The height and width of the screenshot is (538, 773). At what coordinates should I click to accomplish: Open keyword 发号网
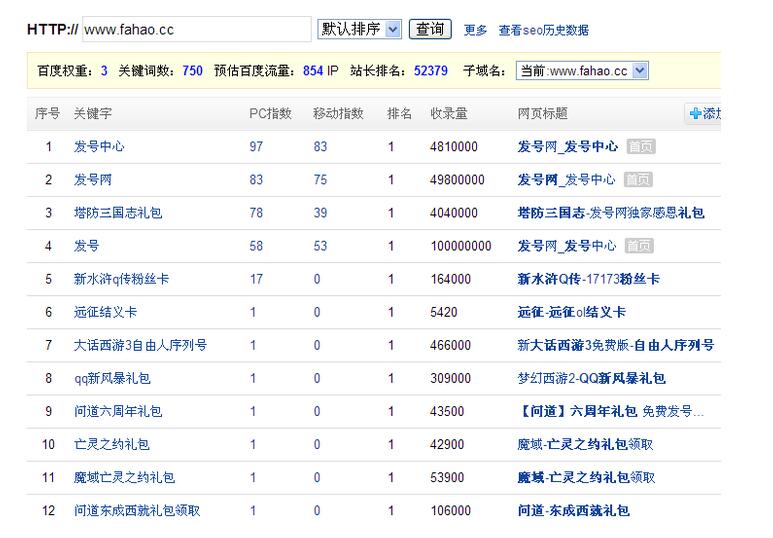92,179
